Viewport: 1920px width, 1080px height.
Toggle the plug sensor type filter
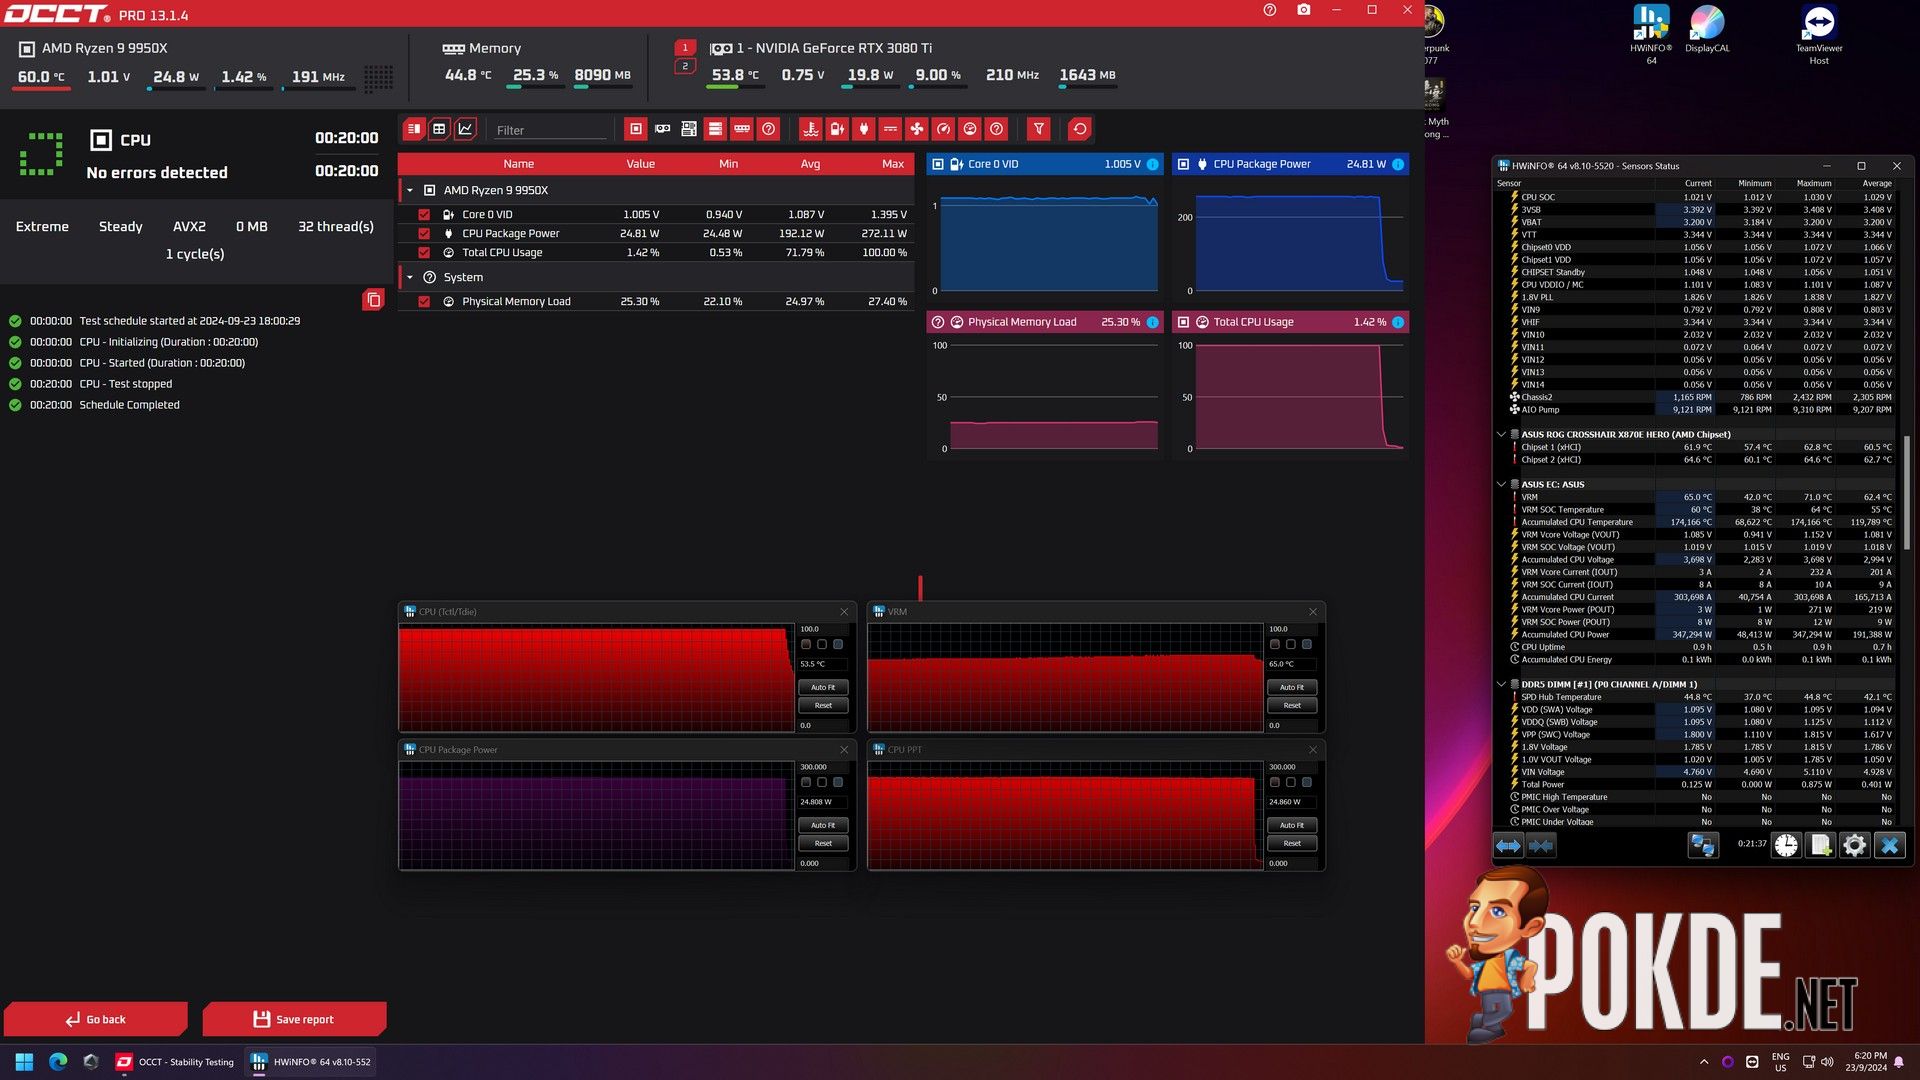[864, 129]
